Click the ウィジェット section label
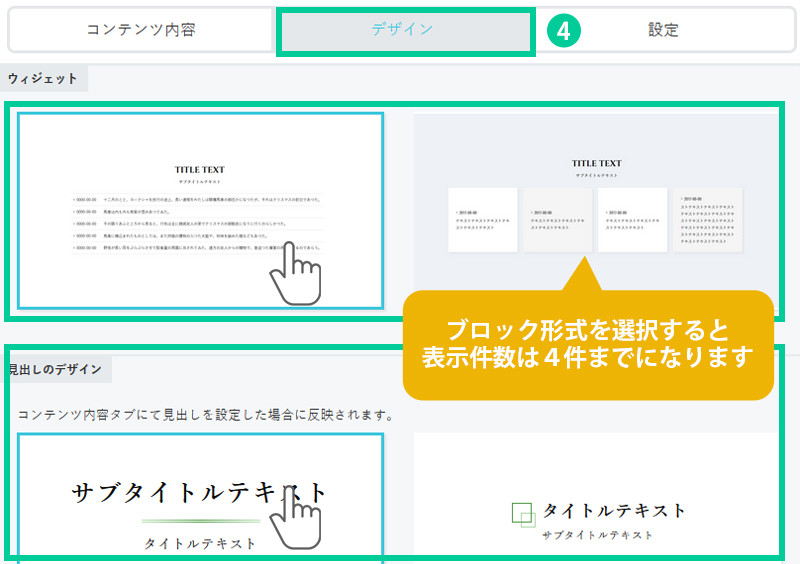The height and width of the screenshot is (564, 800). coord(42,78)
